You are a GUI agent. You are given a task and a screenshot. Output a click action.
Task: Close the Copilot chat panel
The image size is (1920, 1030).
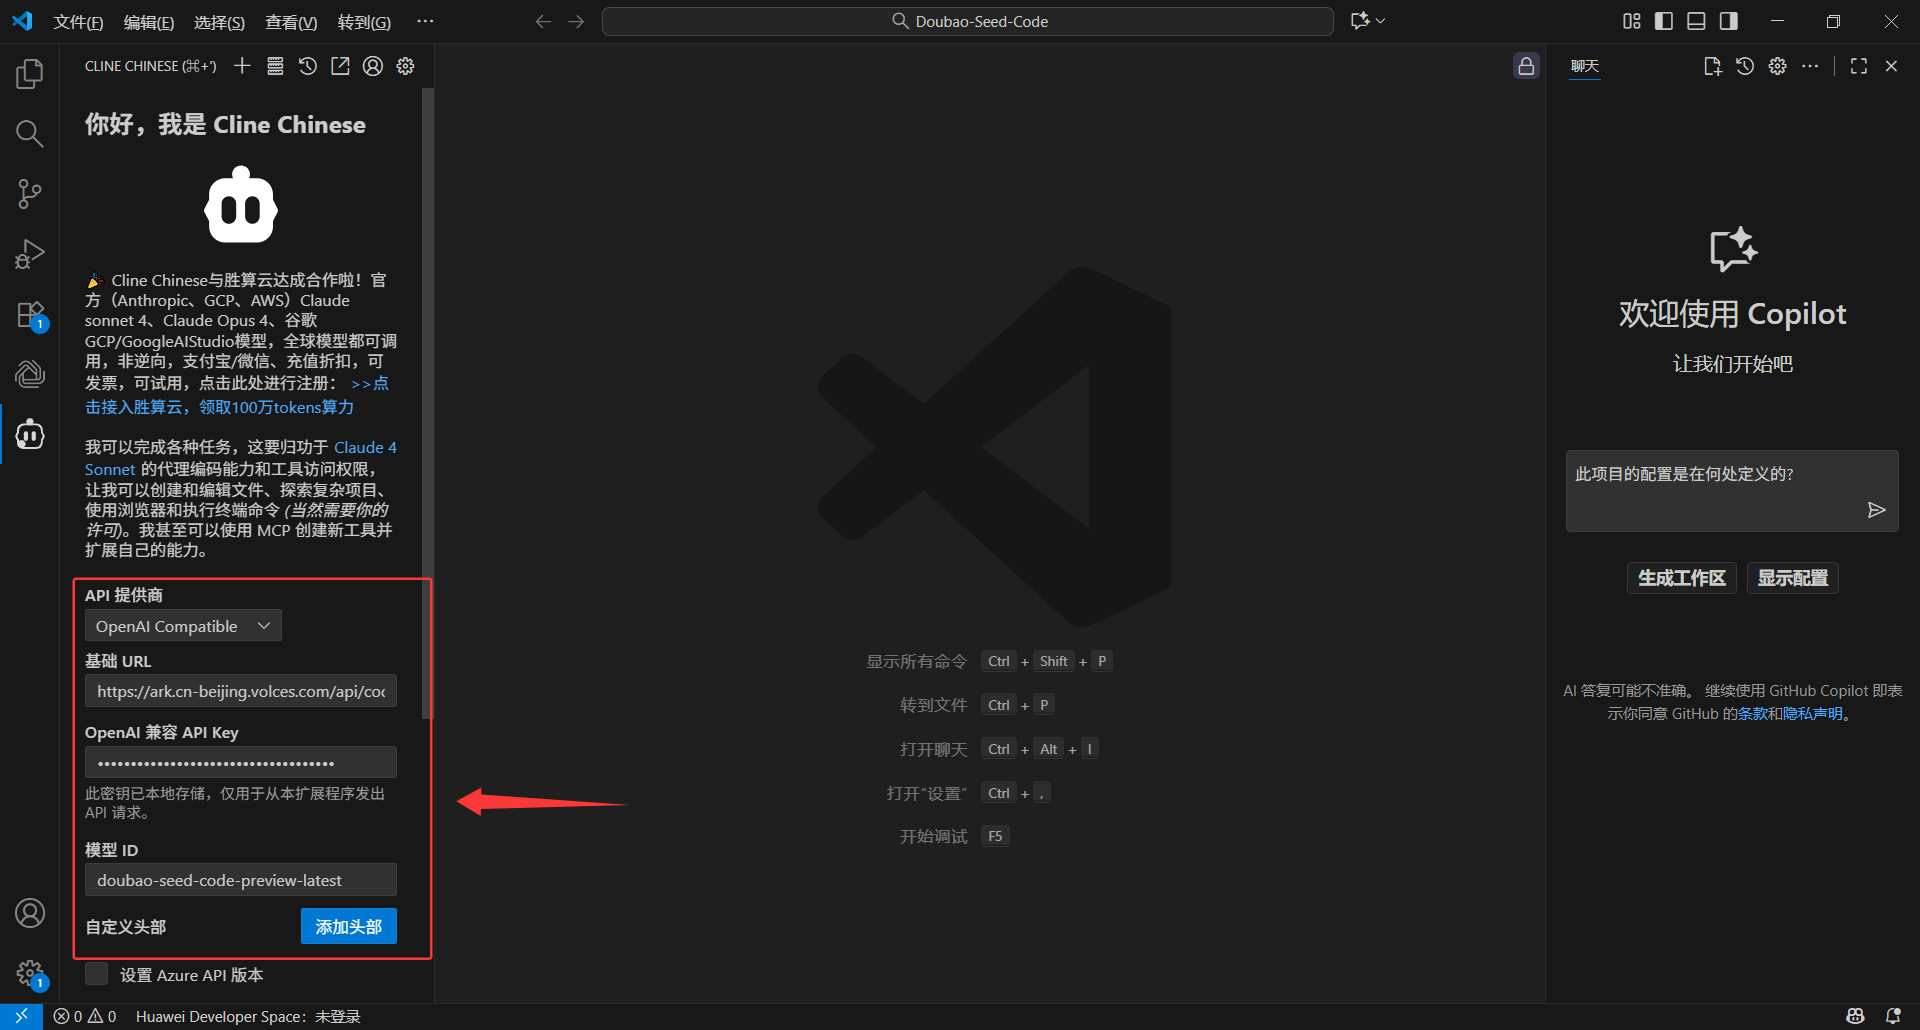(x=1891, y=66)
